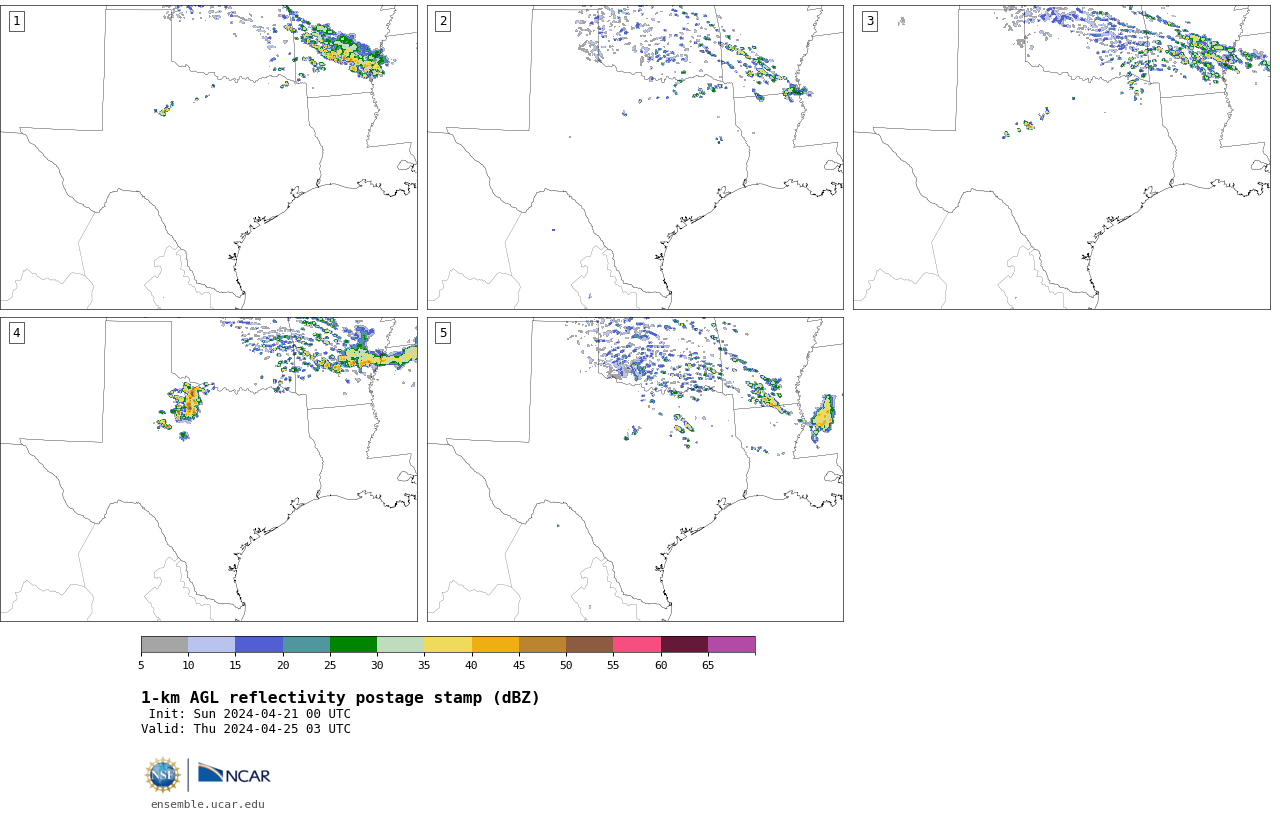Click the dark brown 50-55 dBZ swatch

click(x=590, y=644)
